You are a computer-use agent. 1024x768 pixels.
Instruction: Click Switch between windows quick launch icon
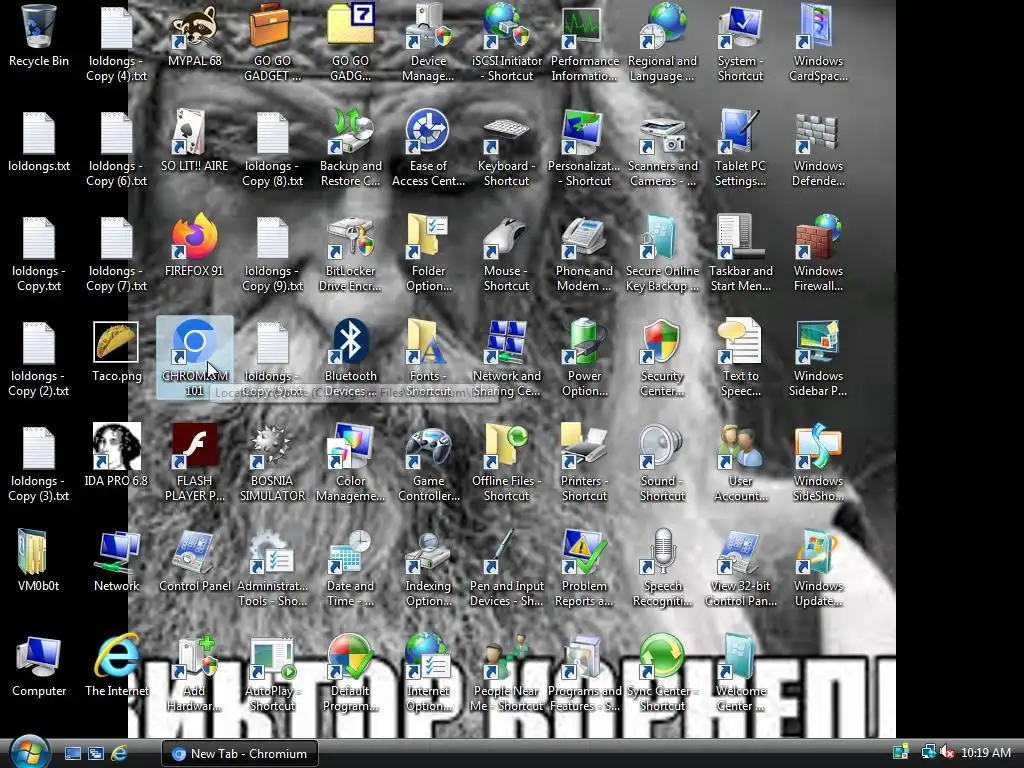pos(95,754)
